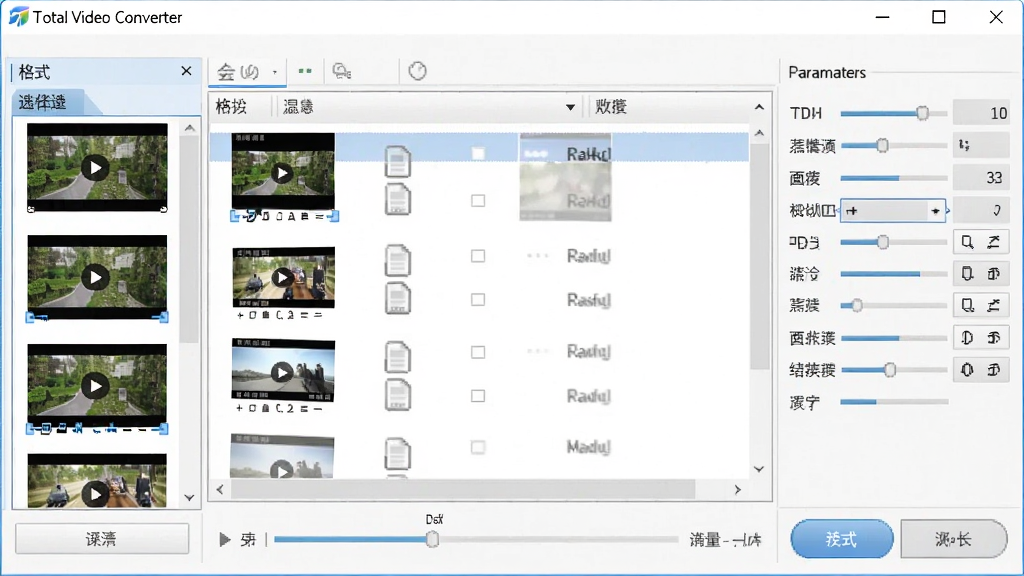The height and width of the screenshot is (576, 1024).
Task: Click collapse arrow at column header right end
Action: click(759, 106)
